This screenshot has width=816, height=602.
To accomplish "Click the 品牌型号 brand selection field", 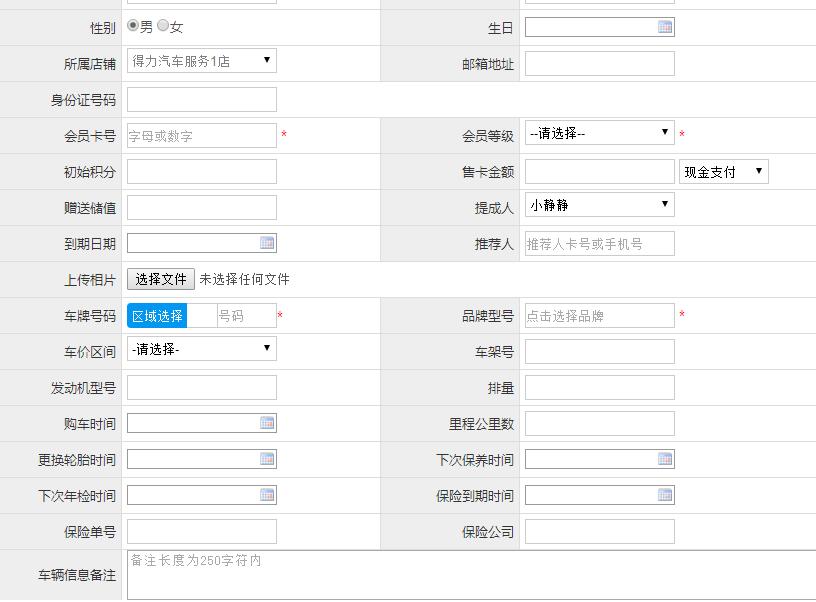I will [600, 316].
